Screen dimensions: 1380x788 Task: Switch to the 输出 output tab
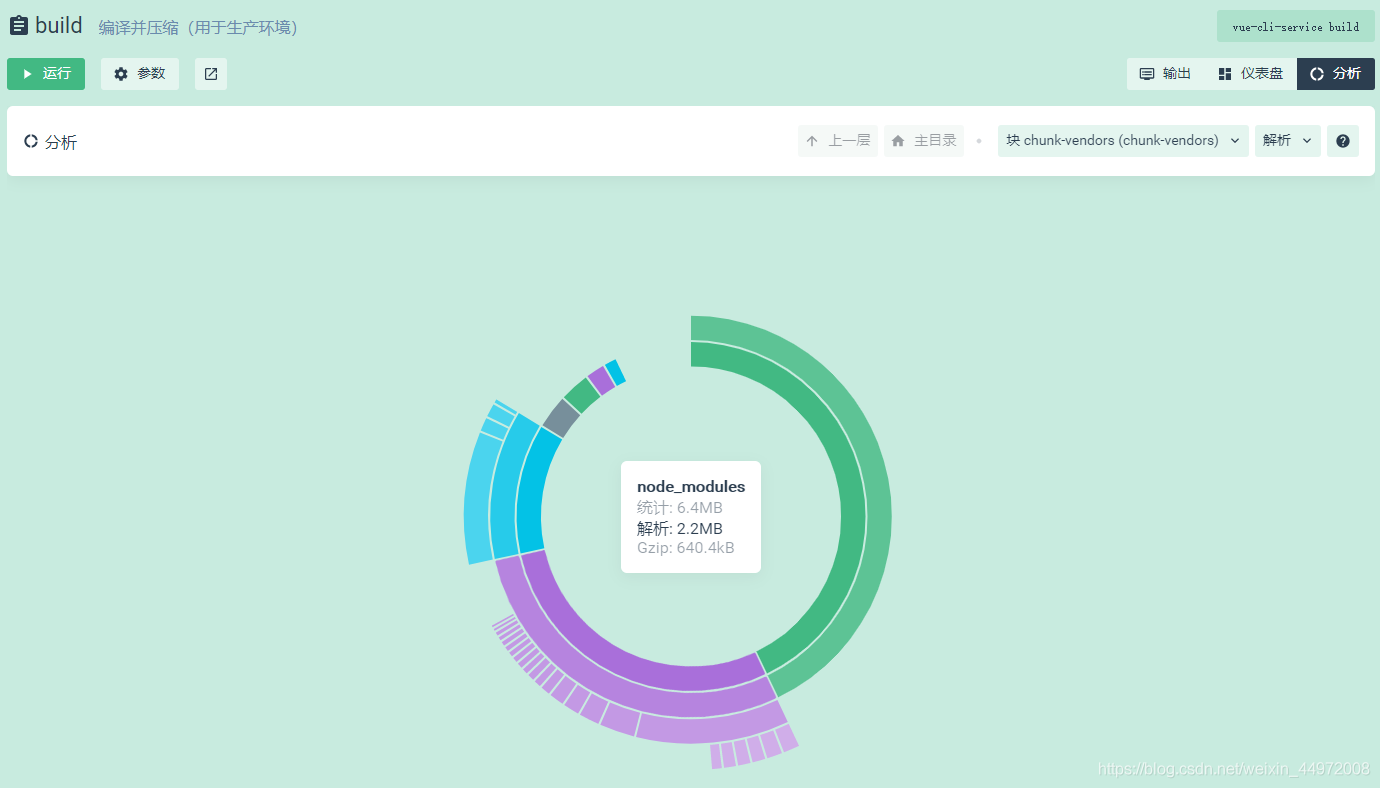1166,74
